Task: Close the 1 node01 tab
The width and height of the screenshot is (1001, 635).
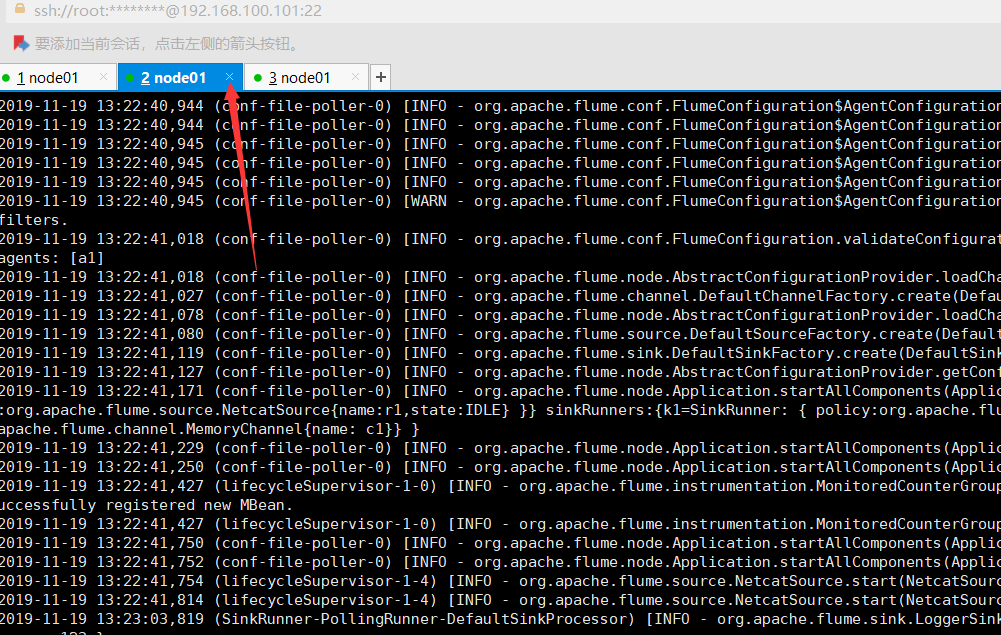Action: pyautogui.click(x=103, y=77)
